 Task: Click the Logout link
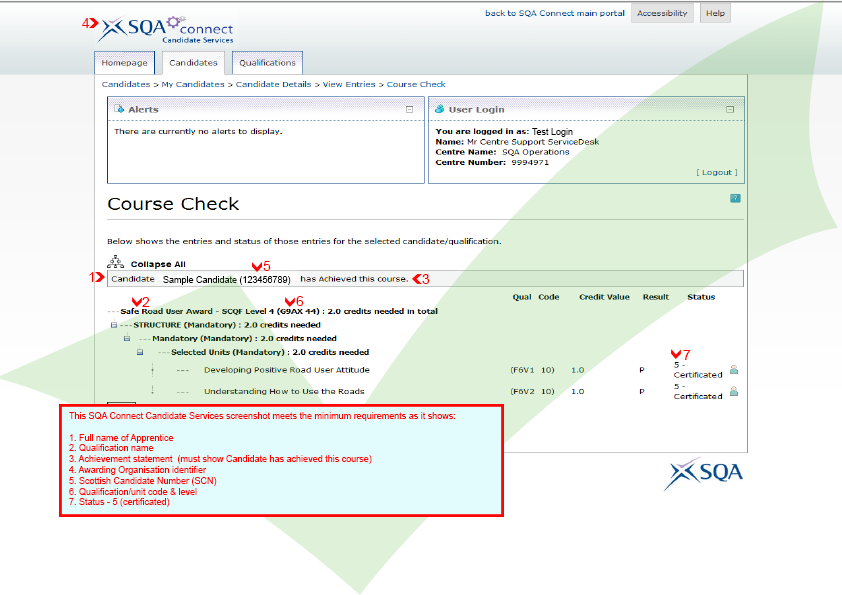pos(716,172)
